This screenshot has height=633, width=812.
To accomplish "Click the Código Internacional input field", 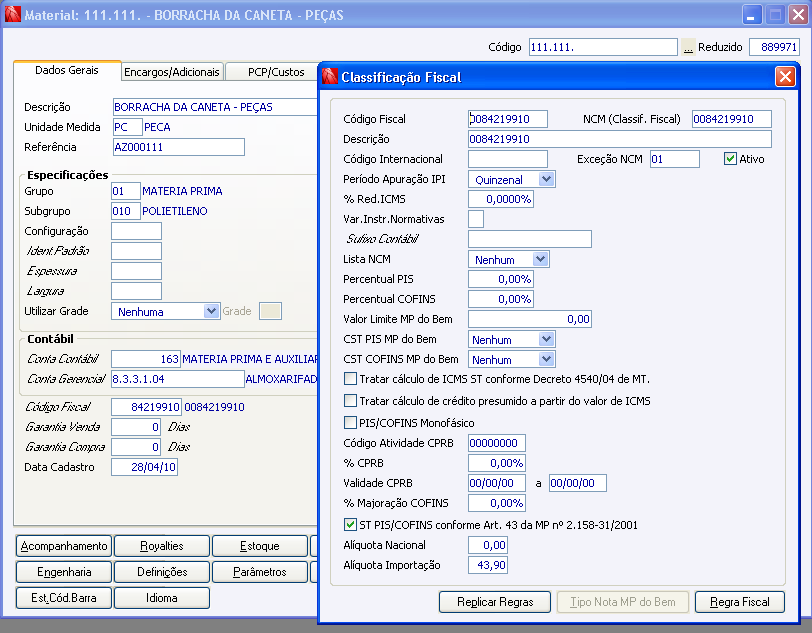I will click(508, 159).
